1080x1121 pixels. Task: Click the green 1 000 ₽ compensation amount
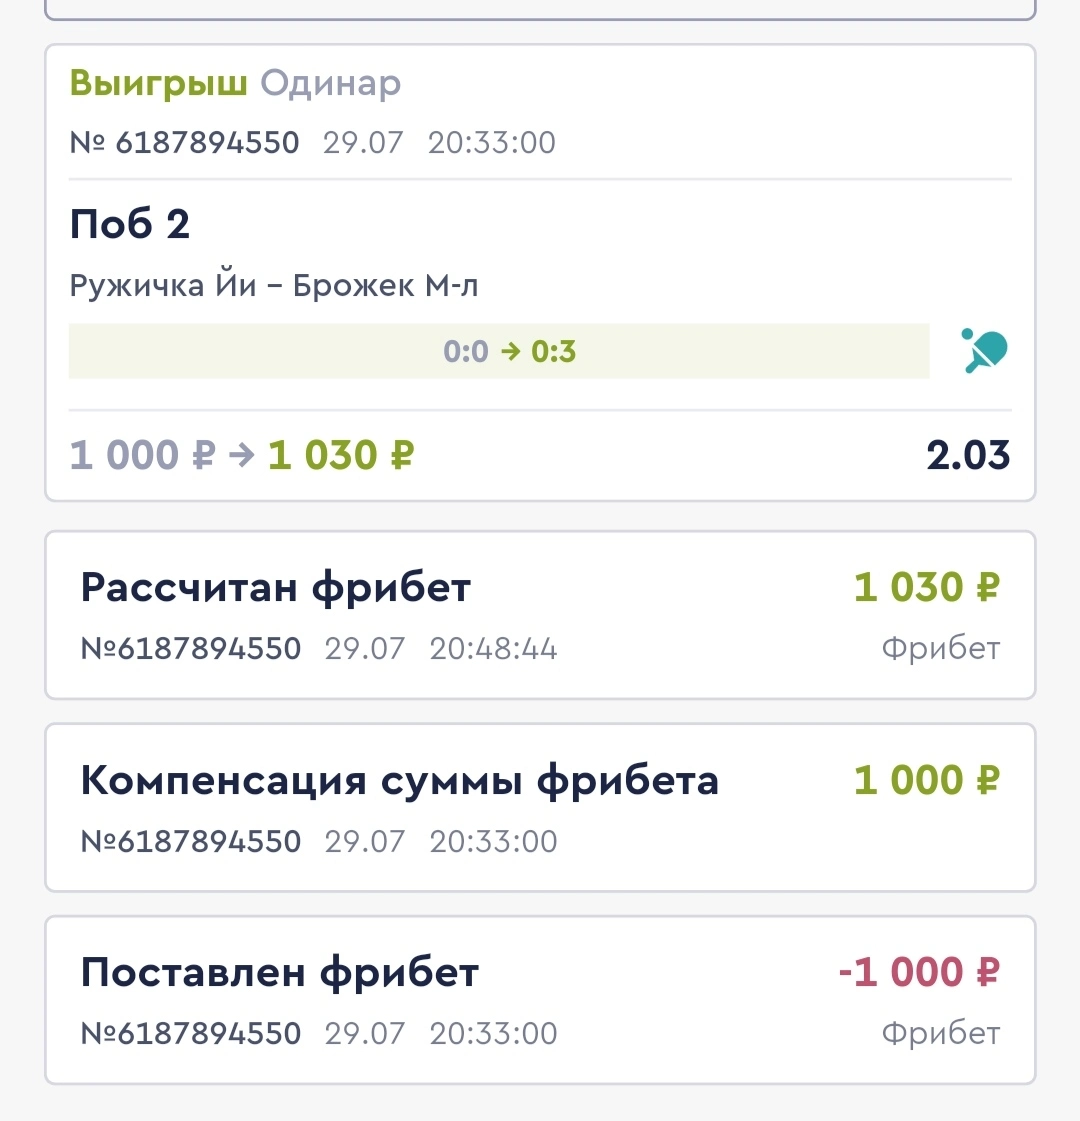[927, 779]
